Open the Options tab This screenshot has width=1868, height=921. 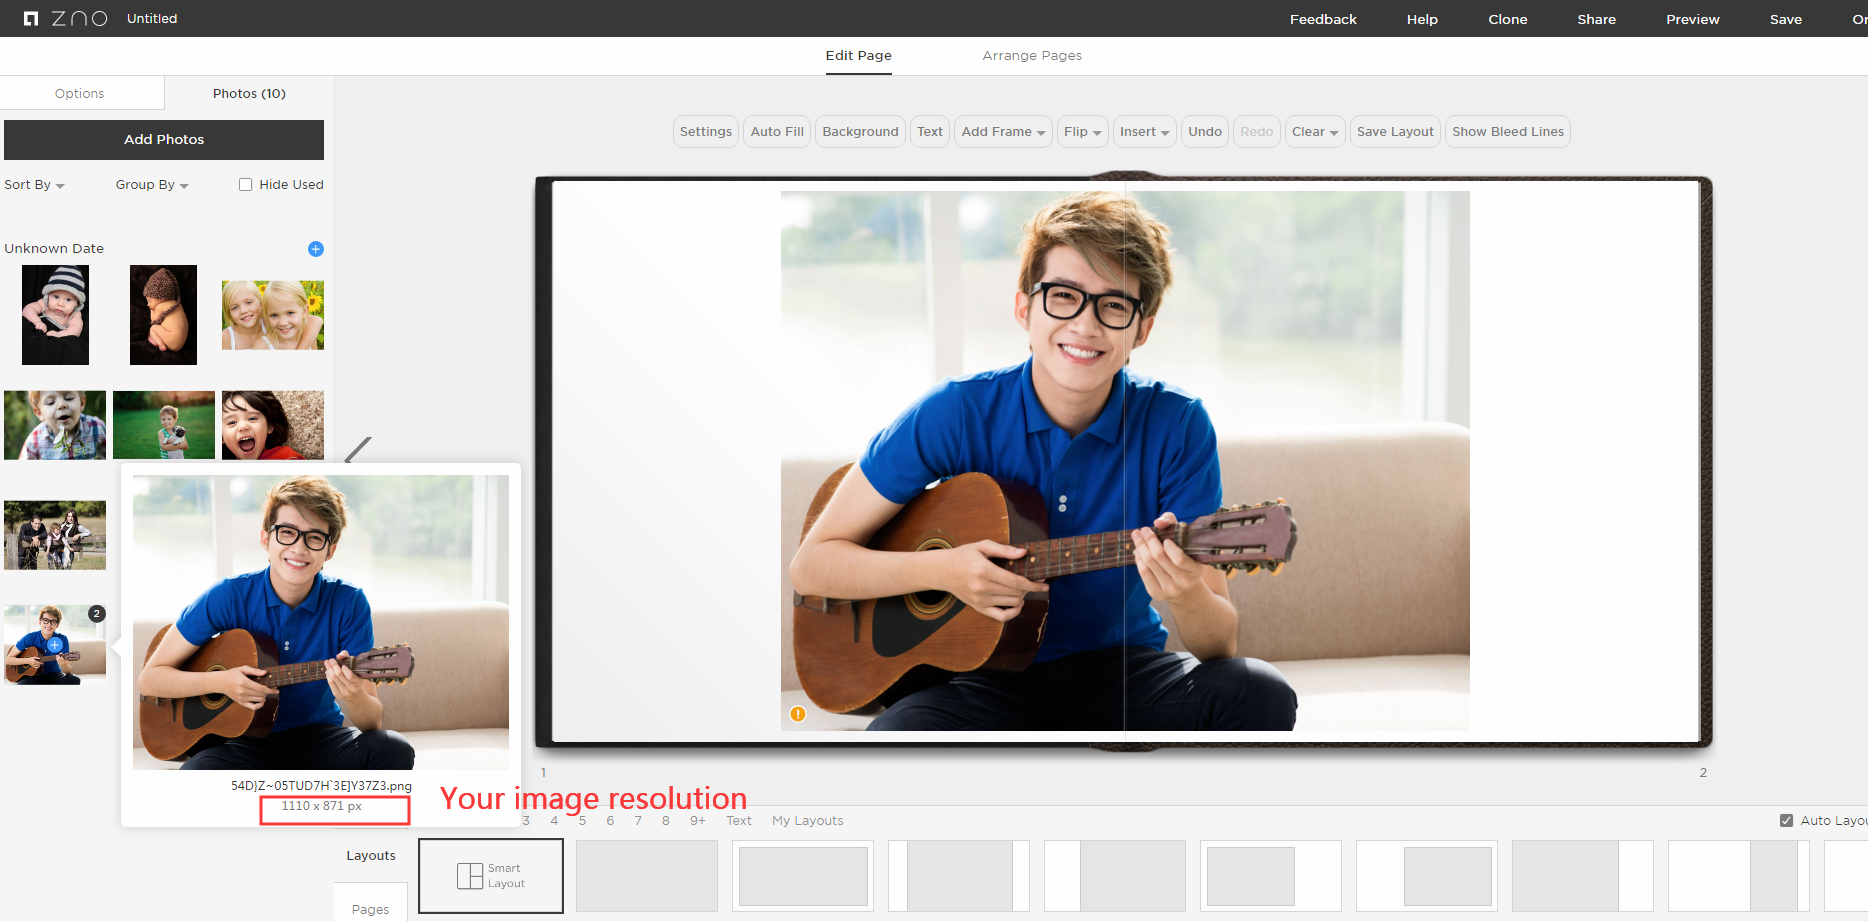pos(80,93)
